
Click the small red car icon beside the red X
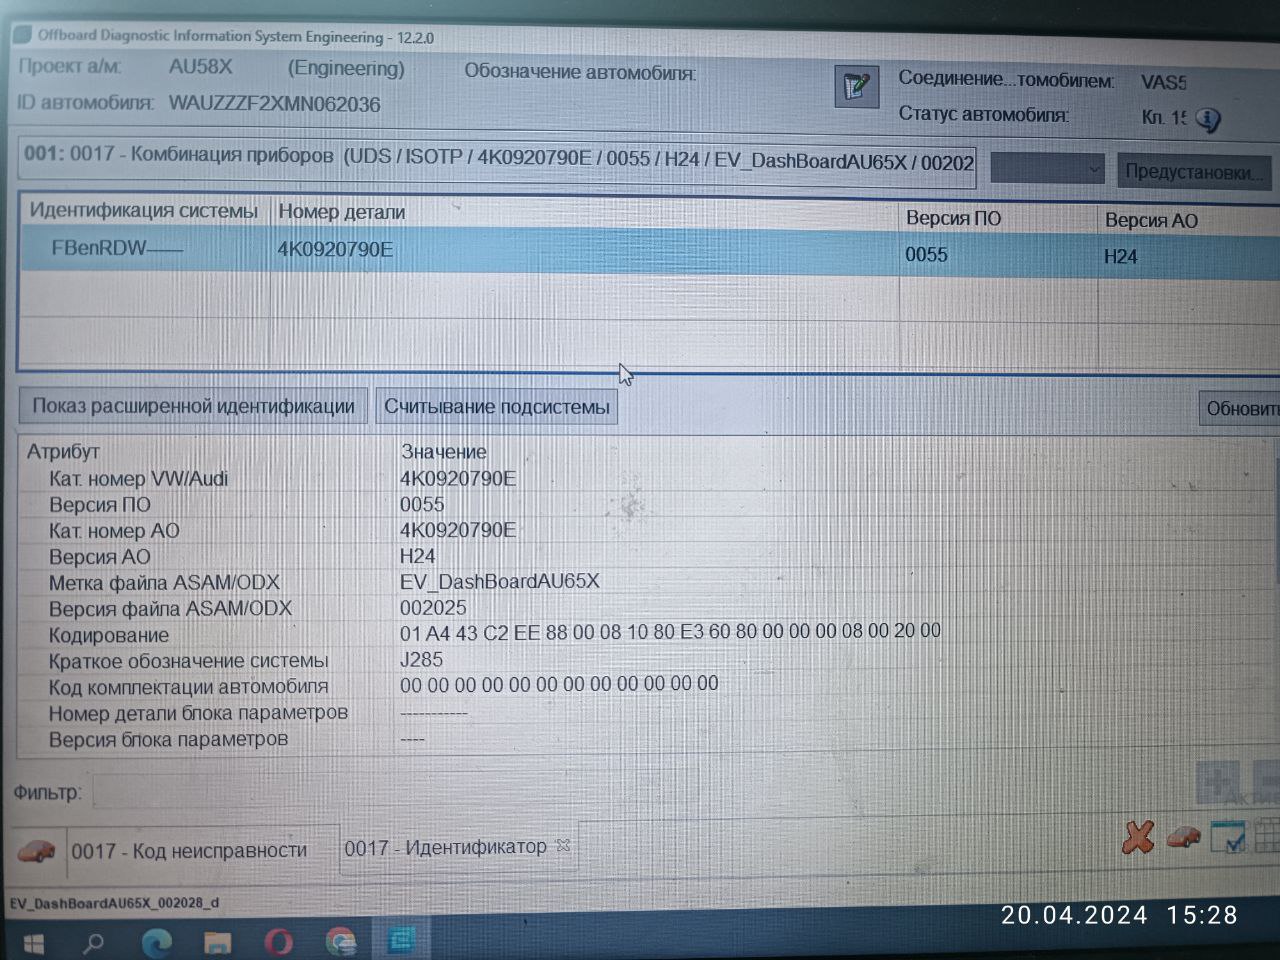coord(1184,836)
